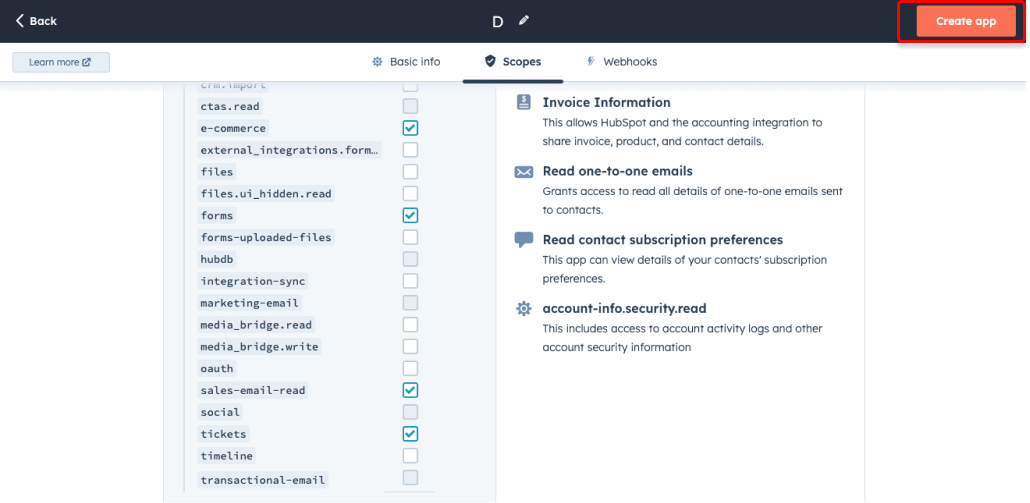Click the Invoice Information heading
The height and width of the screenshot is (503, 1030).
coord(606,102)
